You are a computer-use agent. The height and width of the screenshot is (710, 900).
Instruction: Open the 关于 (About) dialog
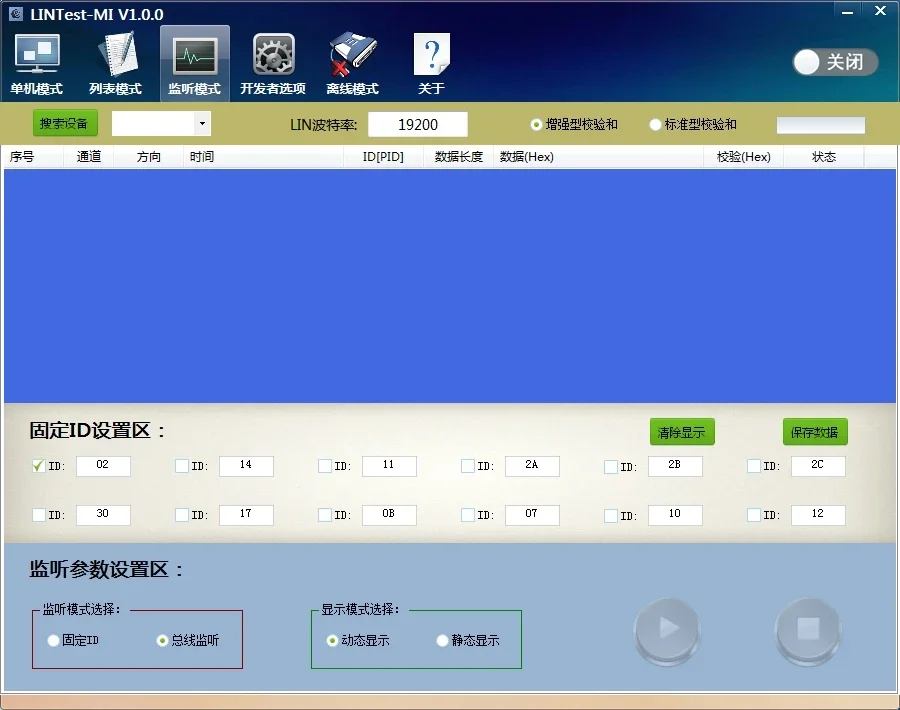pyautogui.click(x=431, y=62)
